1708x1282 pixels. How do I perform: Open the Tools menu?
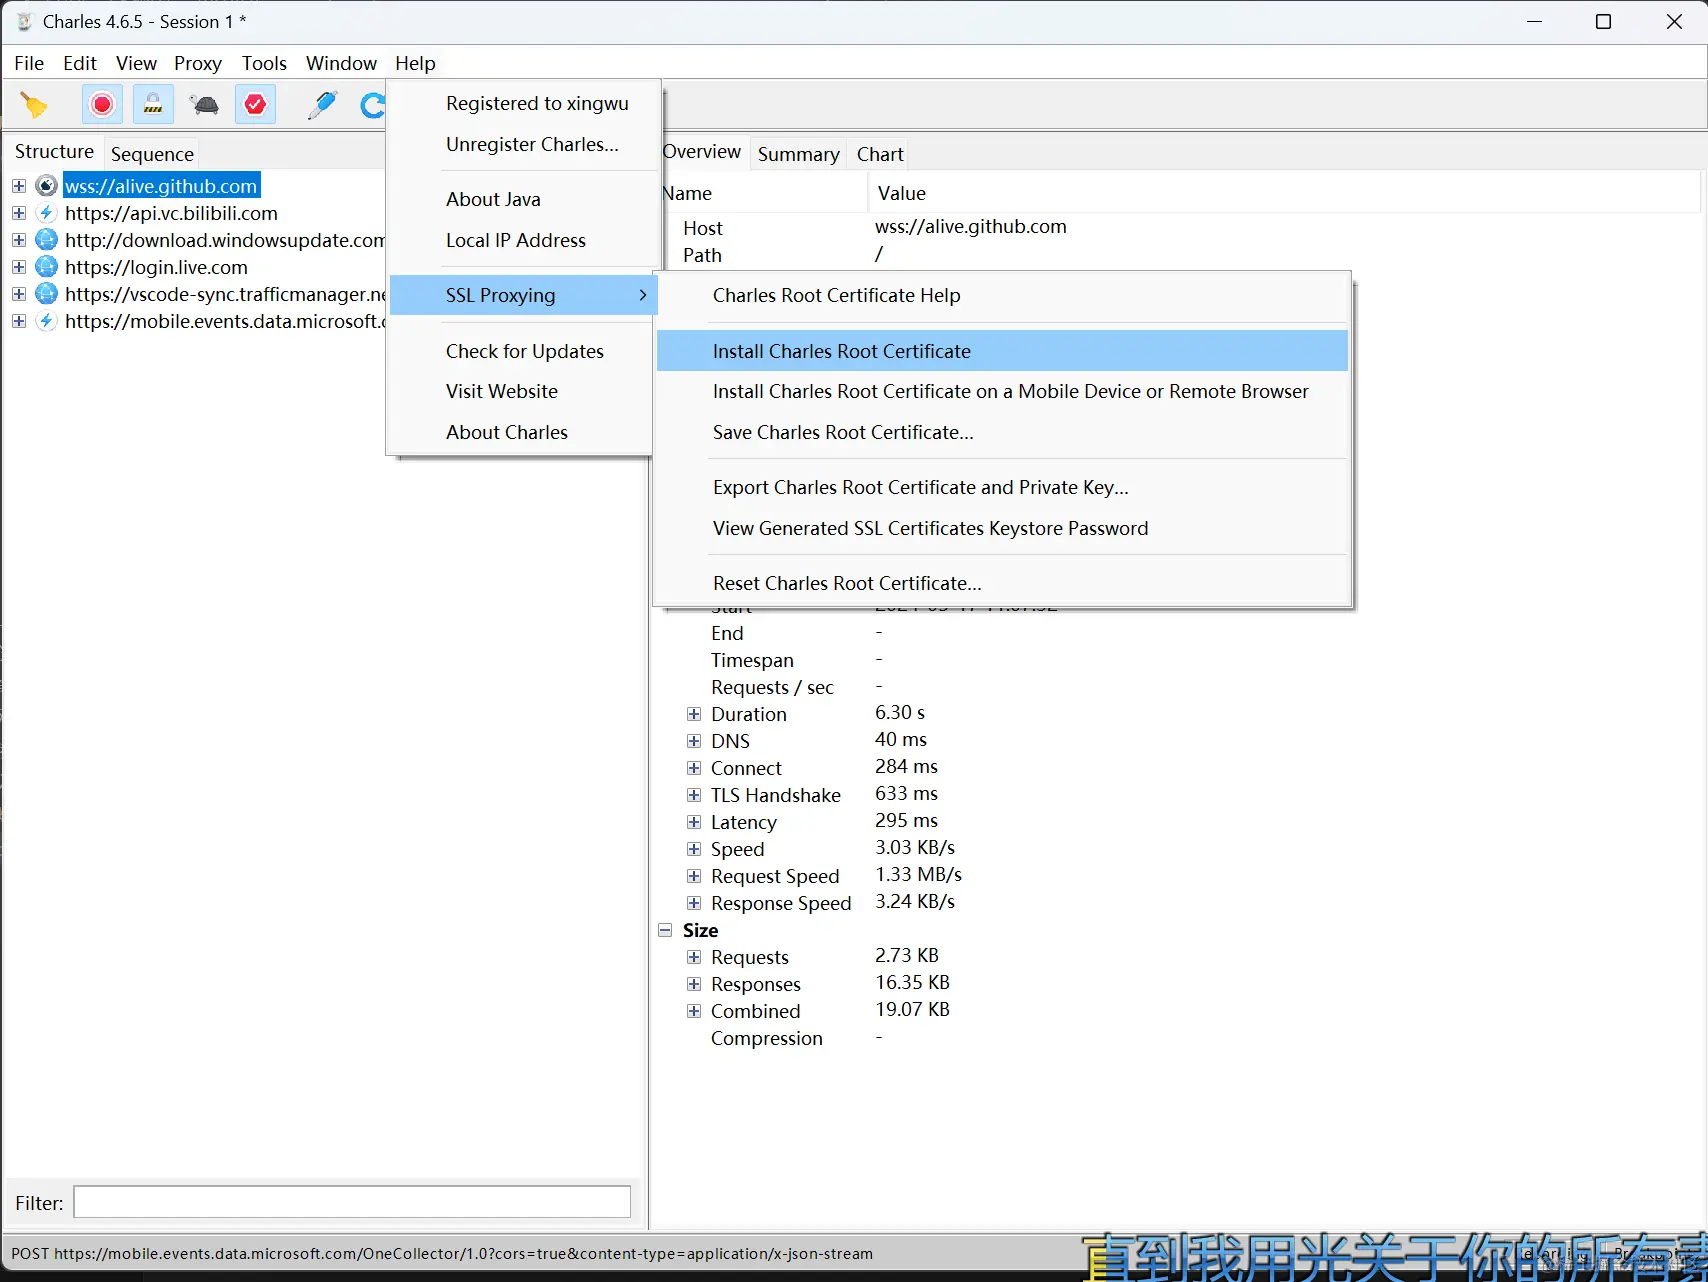(x=264, y=63)
